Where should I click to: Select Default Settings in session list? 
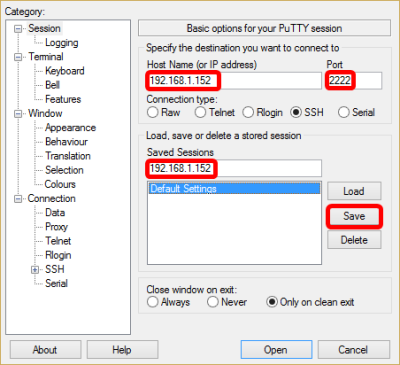pyautogui.click(x=234, y=189)
